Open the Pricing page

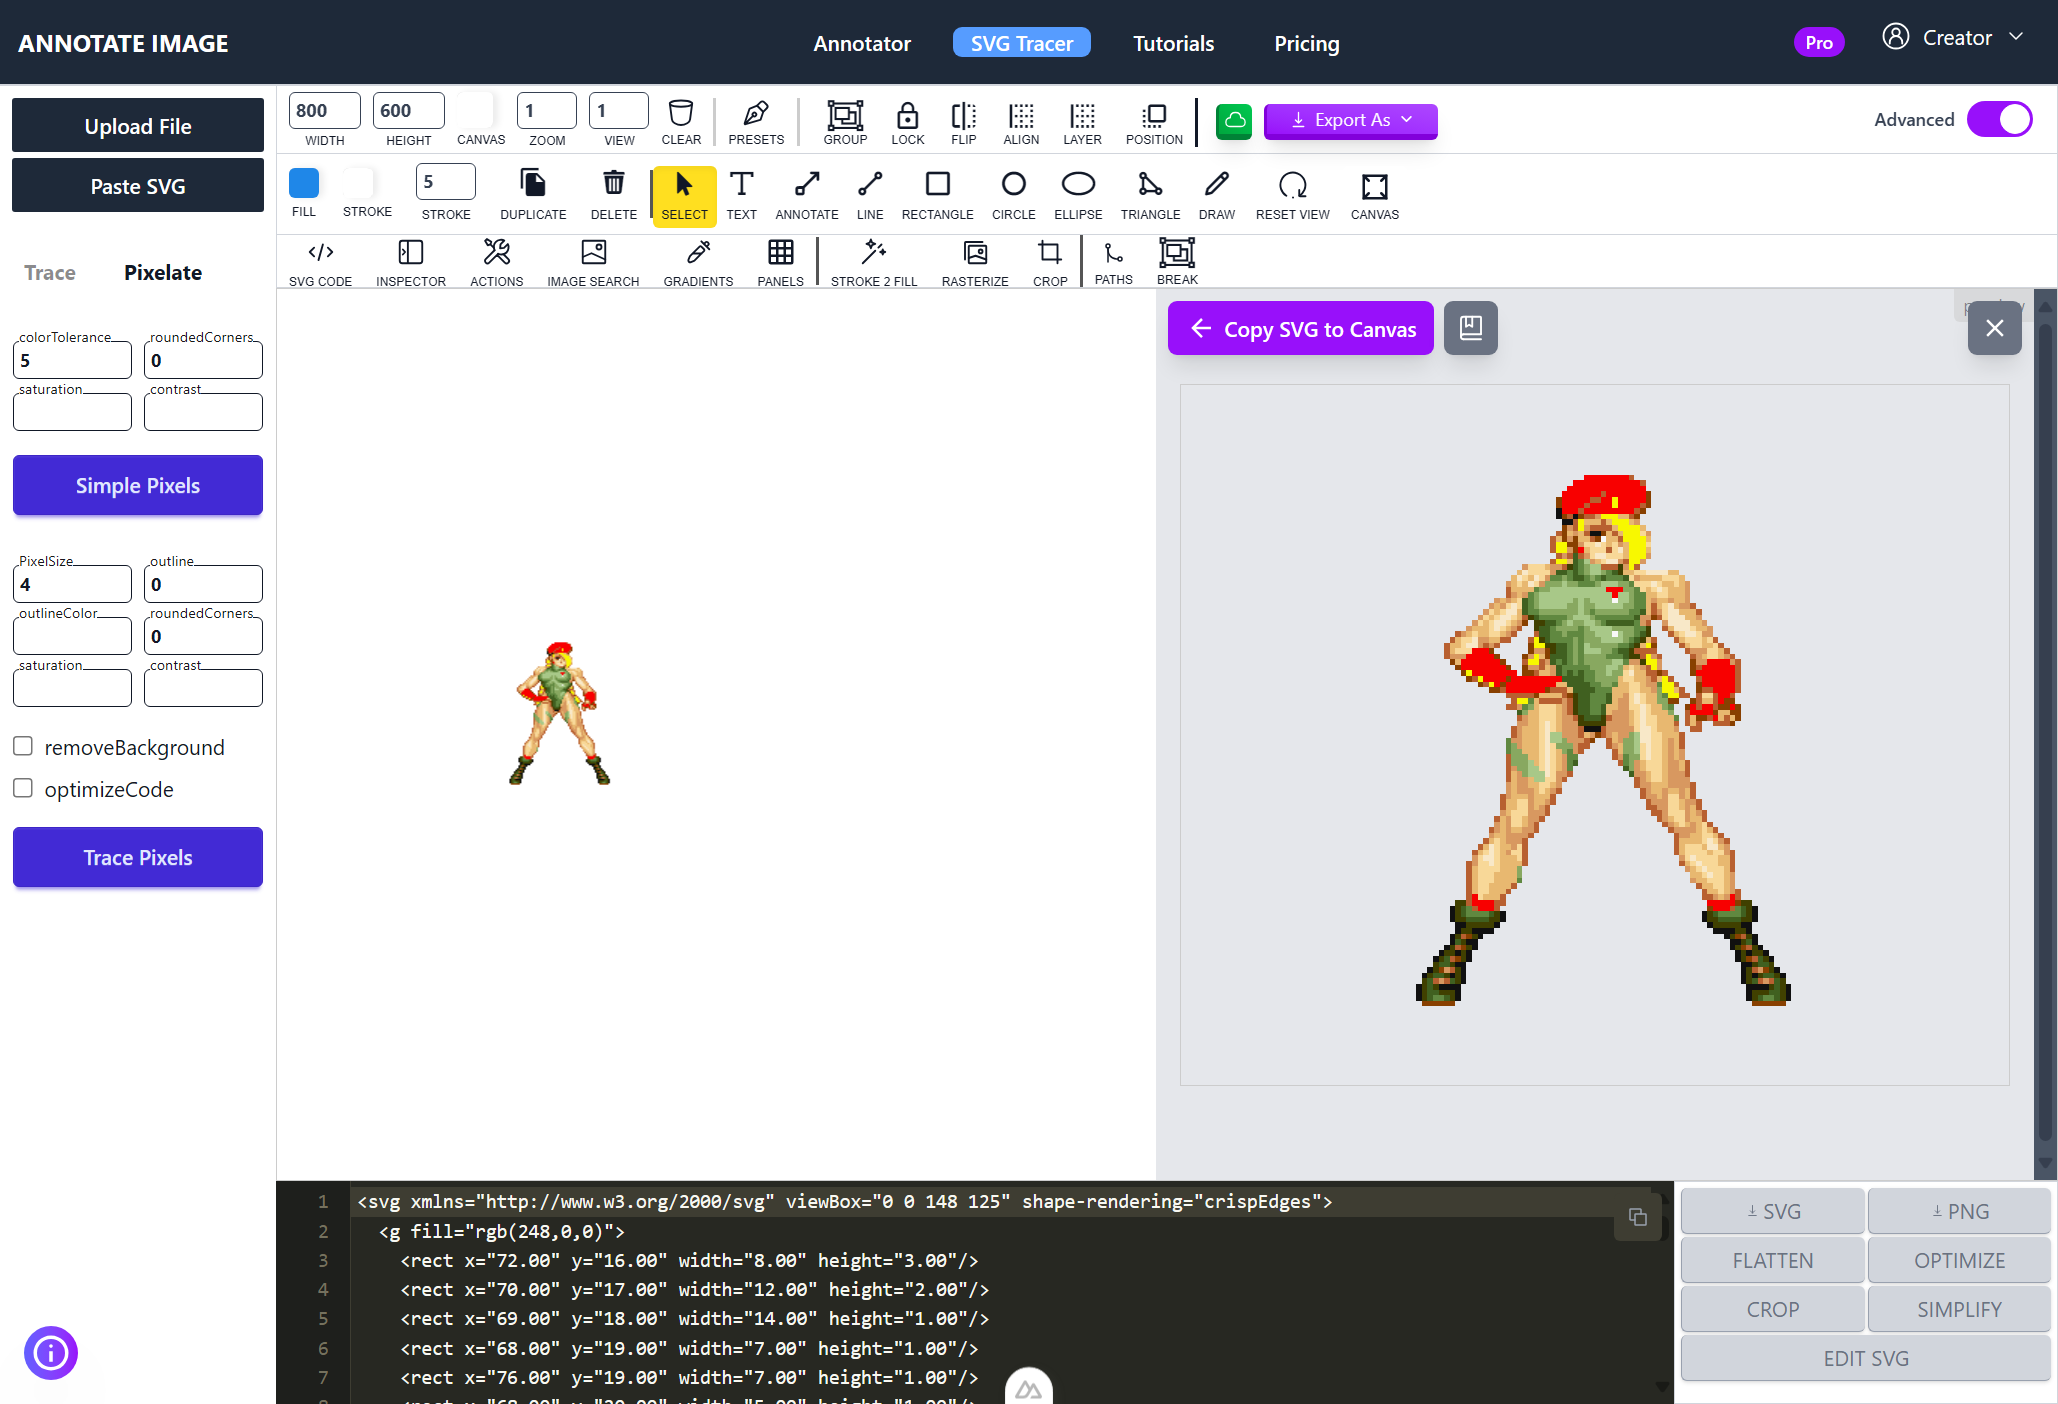pos(1306,43)
